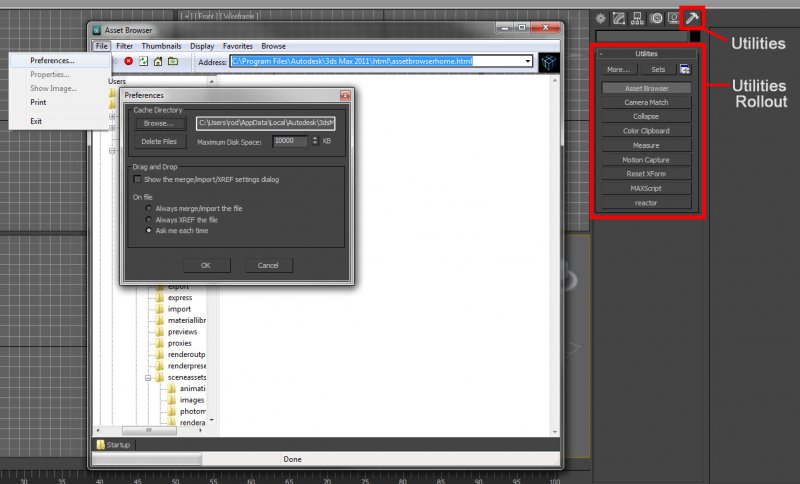Click the red Stop icon in Asset Browser
Viewport: 800px width, 484px height.
tap(129, 61)
